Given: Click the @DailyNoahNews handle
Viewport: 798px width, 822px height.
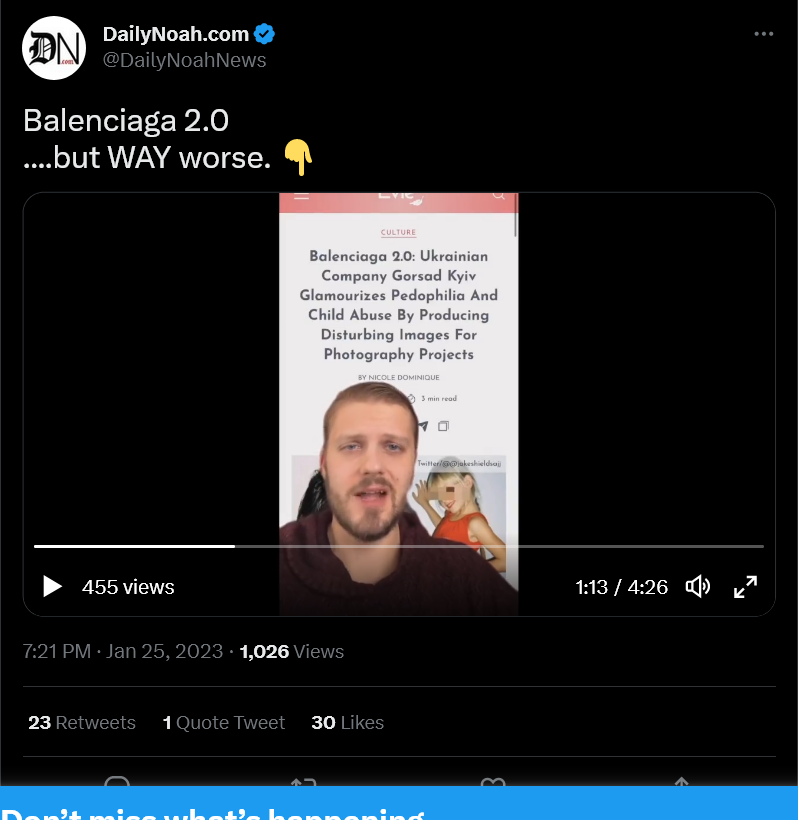Looking at the screenshot, I should (x=185, y=60).
